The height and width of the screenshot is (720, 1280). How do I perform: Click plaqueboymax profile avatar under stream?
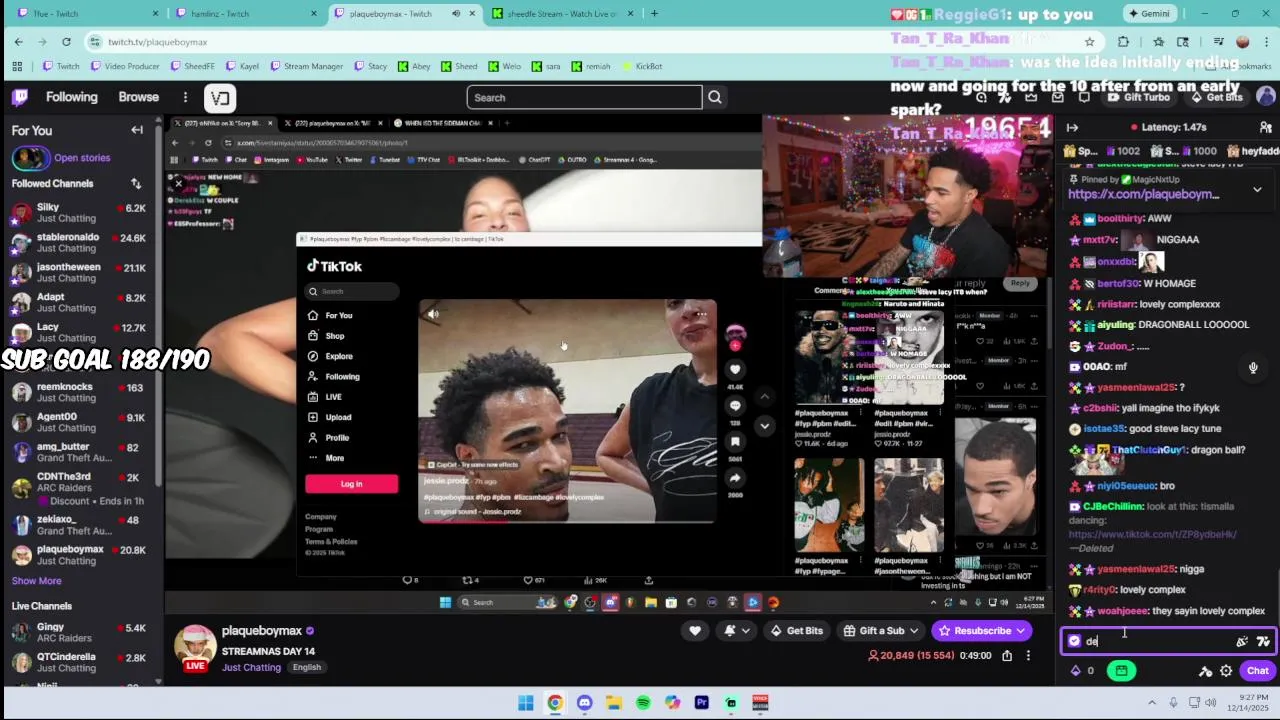tap(195, 647)
